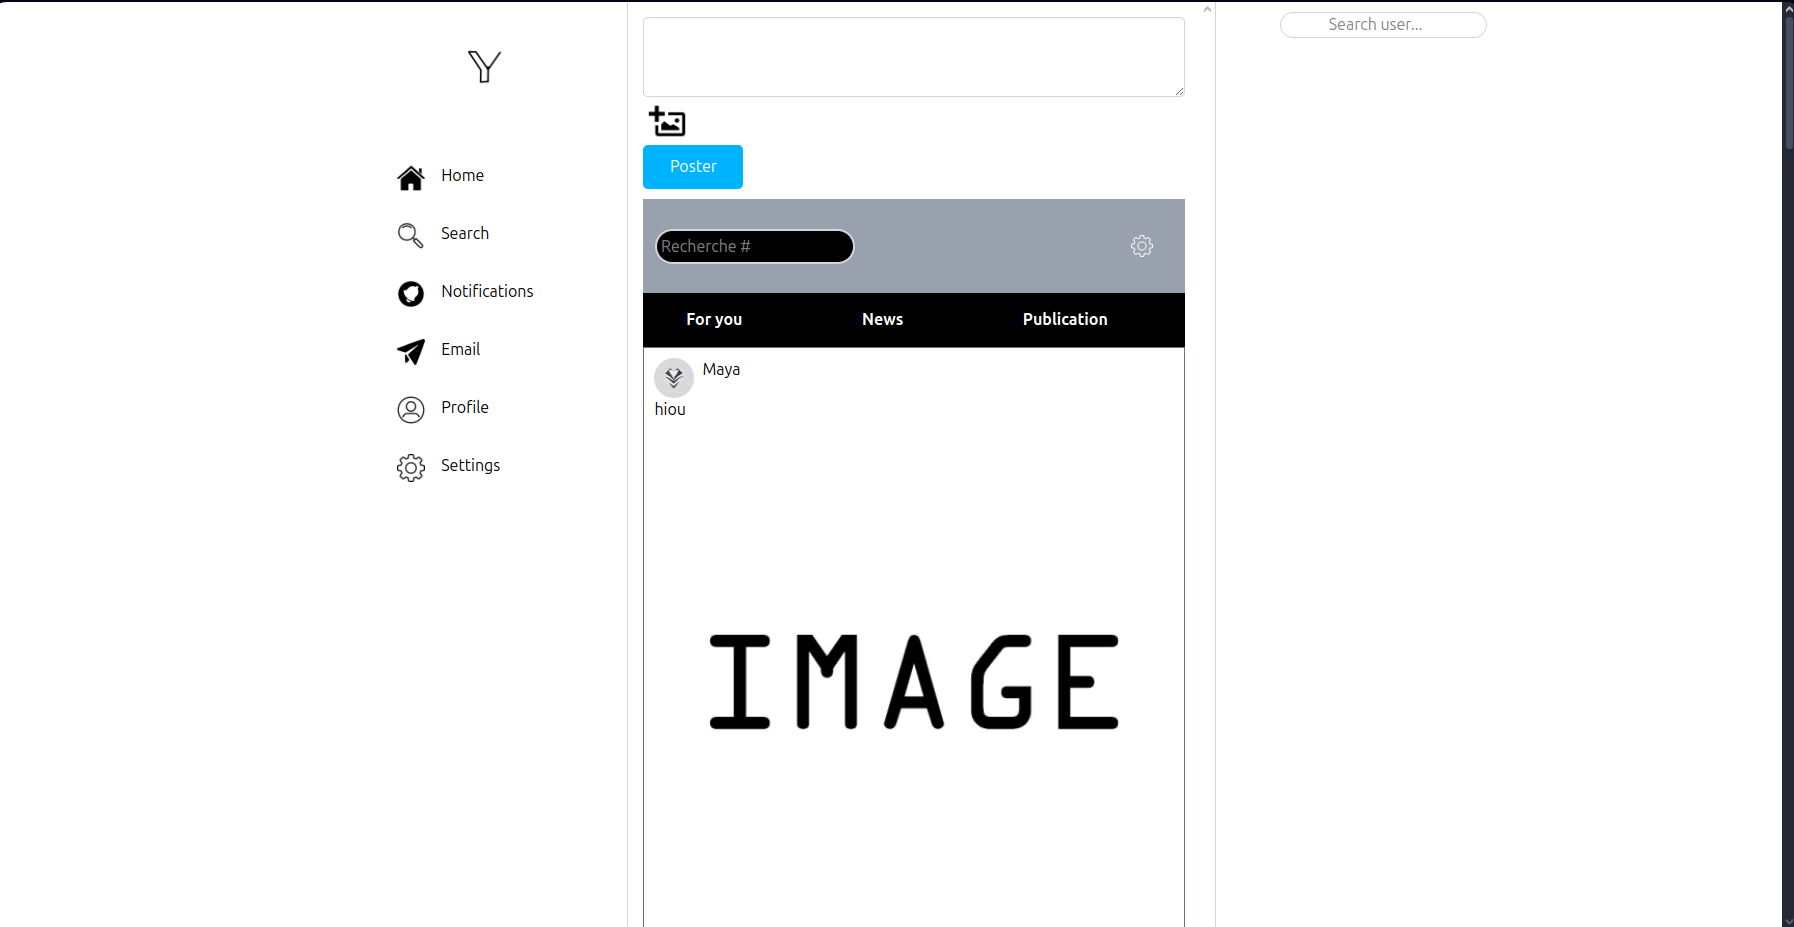Image resolution: width=1794 pixels, height=927 pixels.
Task: Open feed settings gear in gray bar
Action: (1141, 246)
